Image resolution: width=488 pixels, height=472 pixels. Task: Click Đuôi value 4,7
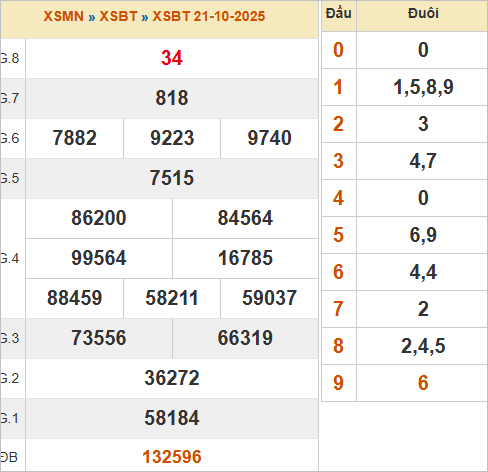[x=423, y=162]
